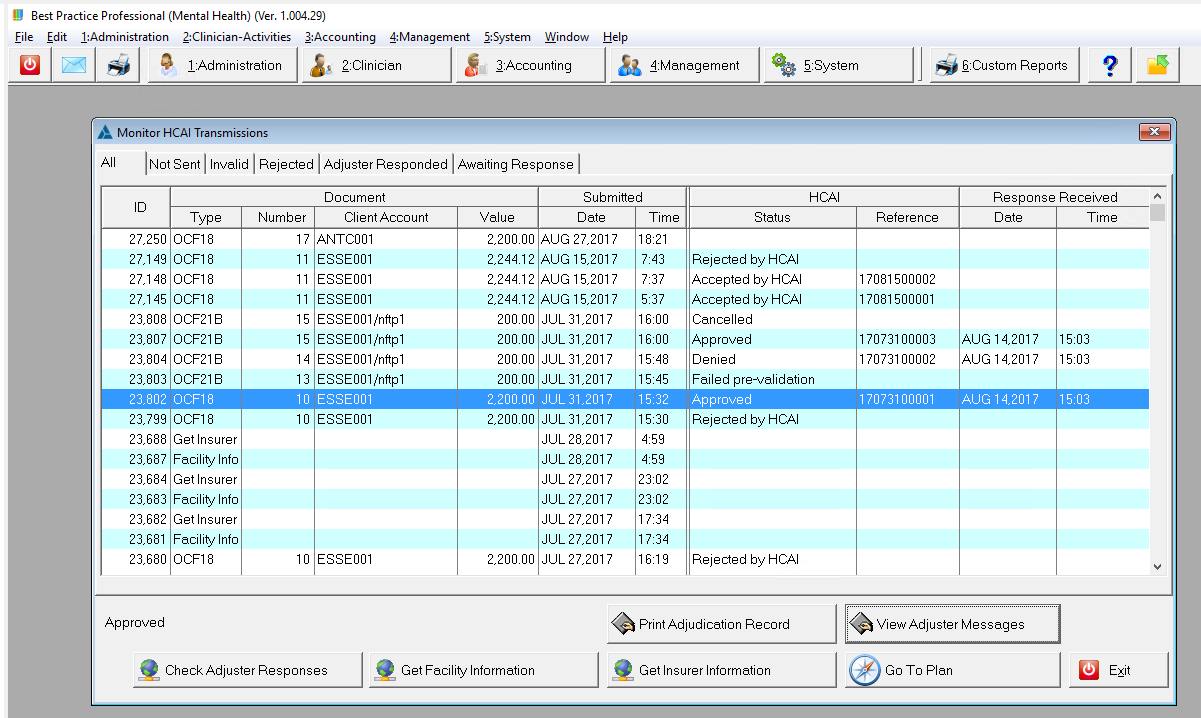Click the View Adjuster Messages button
The image size is (1201, 718).
coord(952,624)
